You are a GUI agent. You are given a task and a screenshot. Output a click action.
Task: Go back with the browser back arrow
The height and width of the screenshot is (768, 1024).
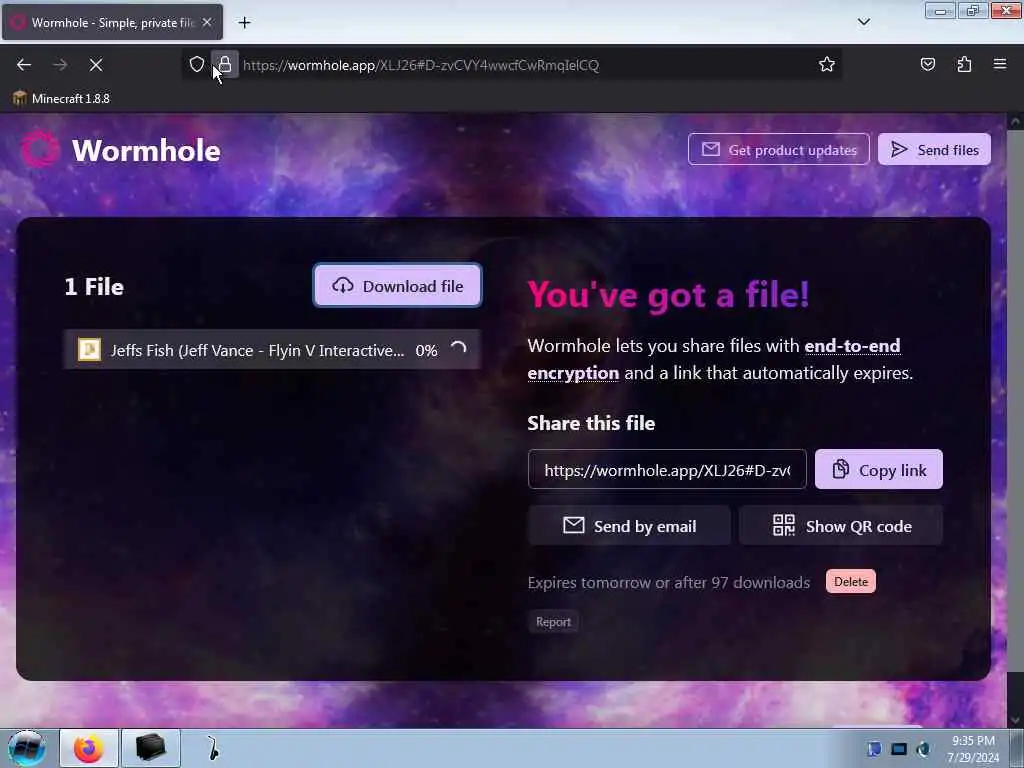click(24, 65)
